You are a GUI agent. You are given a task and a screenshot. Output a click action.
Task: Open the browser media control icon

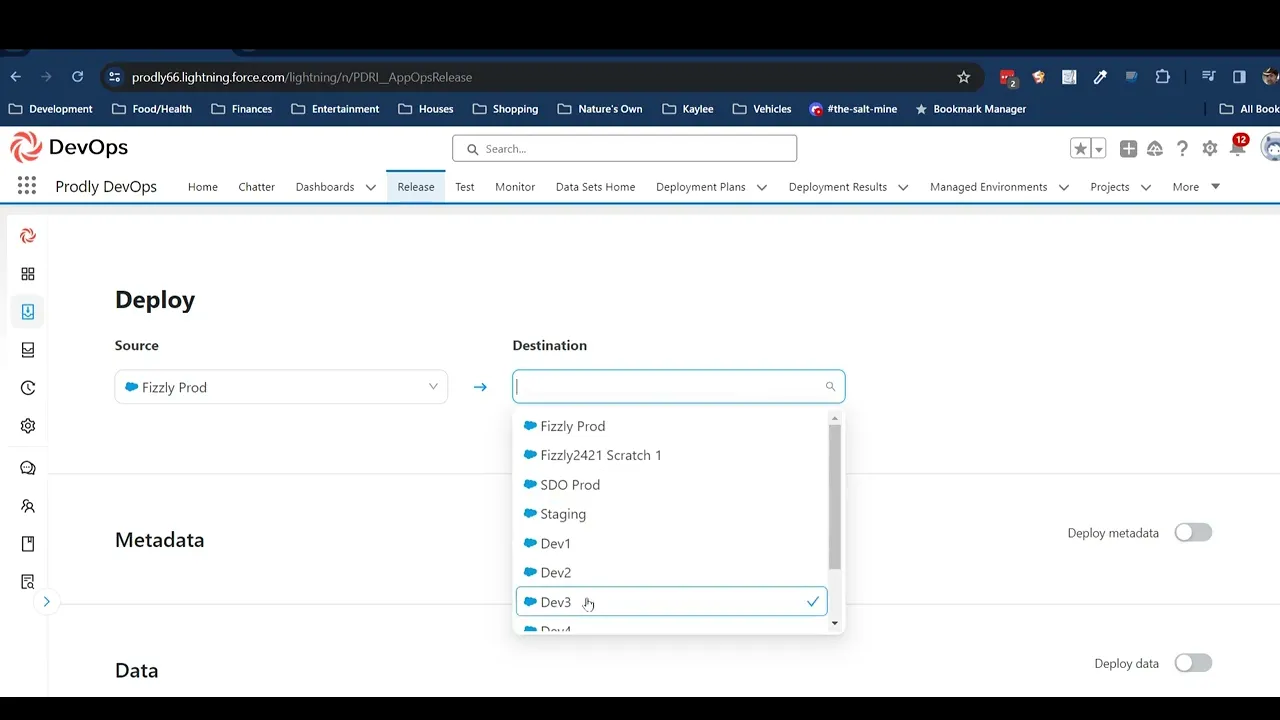tap(1209, 77)
